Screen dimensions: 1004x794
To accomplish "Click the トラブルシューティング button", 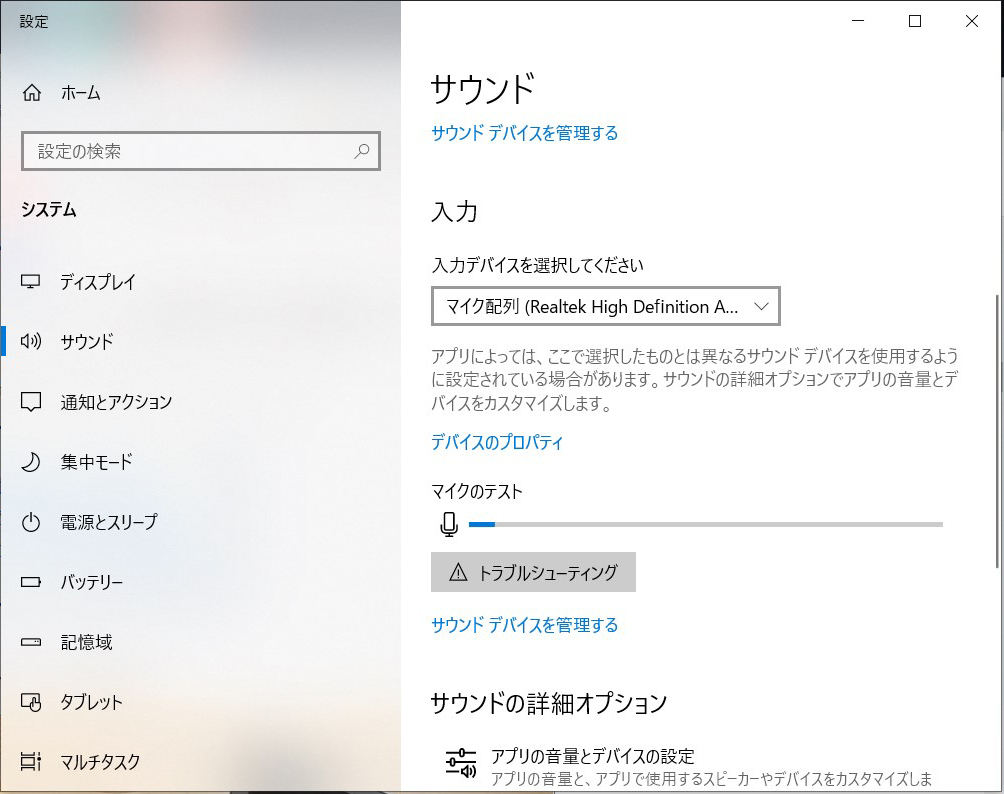I will point(533,573).
